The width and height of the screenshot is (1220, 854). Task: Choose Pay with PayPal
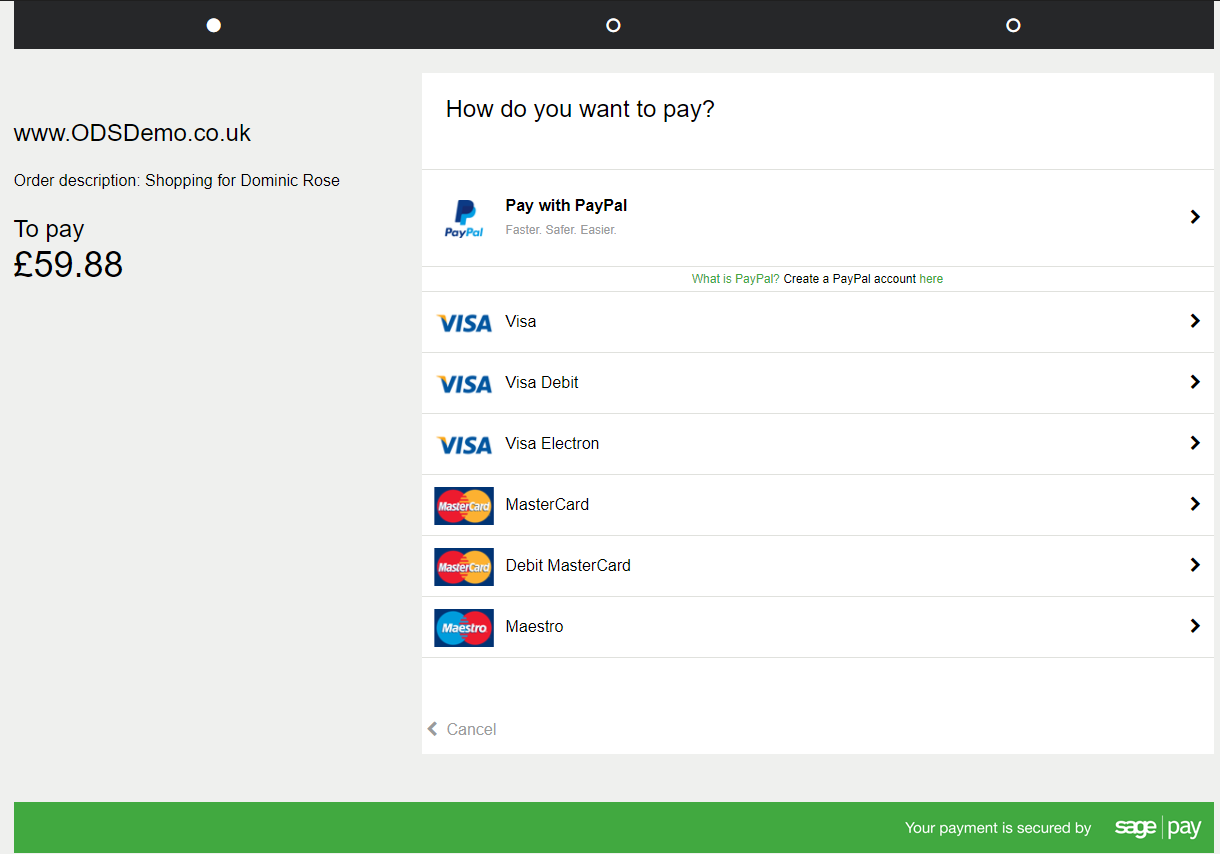(818, 218)
